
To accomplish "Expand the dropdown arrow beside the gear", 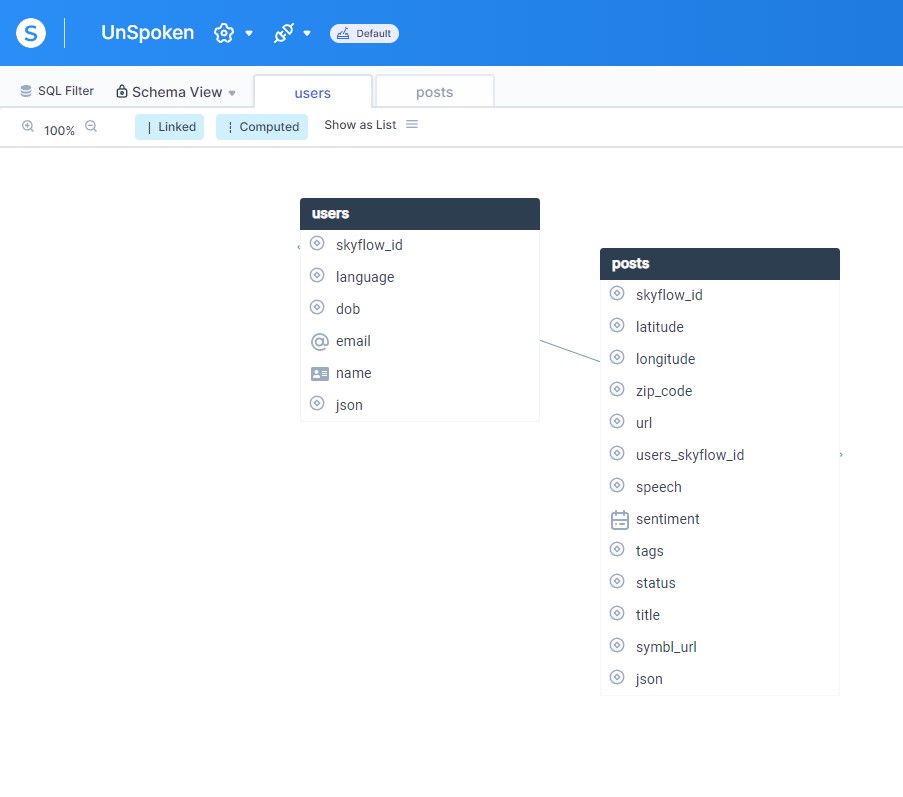I will pos(249,33).
